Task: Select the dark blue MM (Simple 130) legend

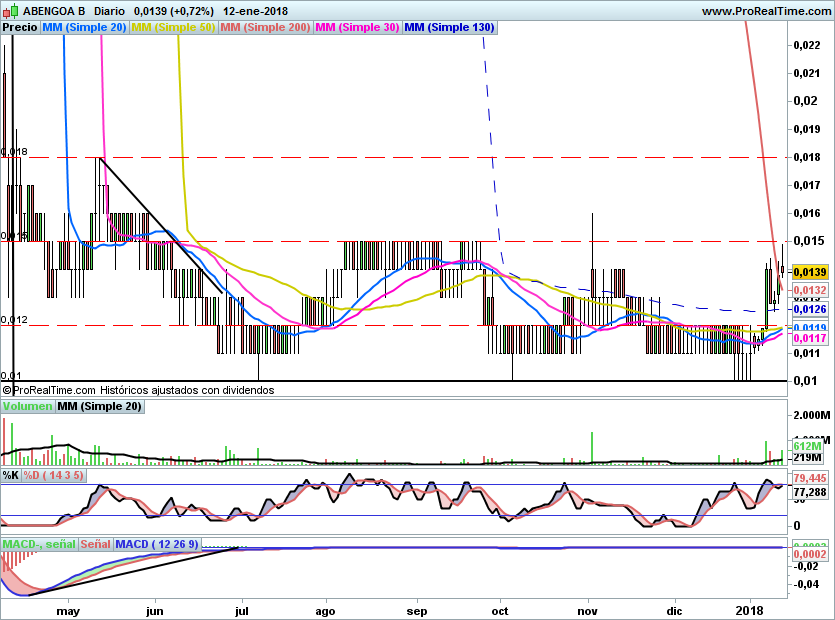Action: point(449,28)
